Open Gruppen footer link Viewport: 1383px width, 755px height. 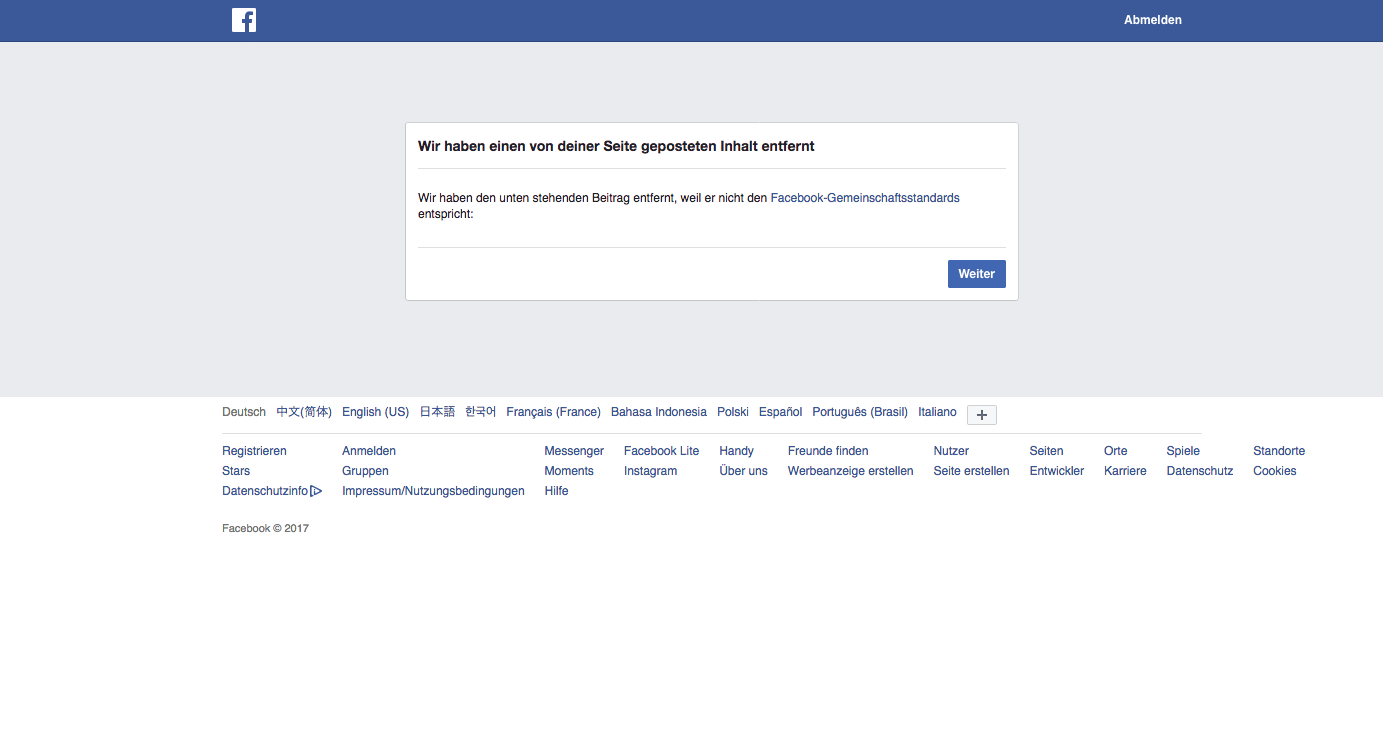[x=365, y=471]
